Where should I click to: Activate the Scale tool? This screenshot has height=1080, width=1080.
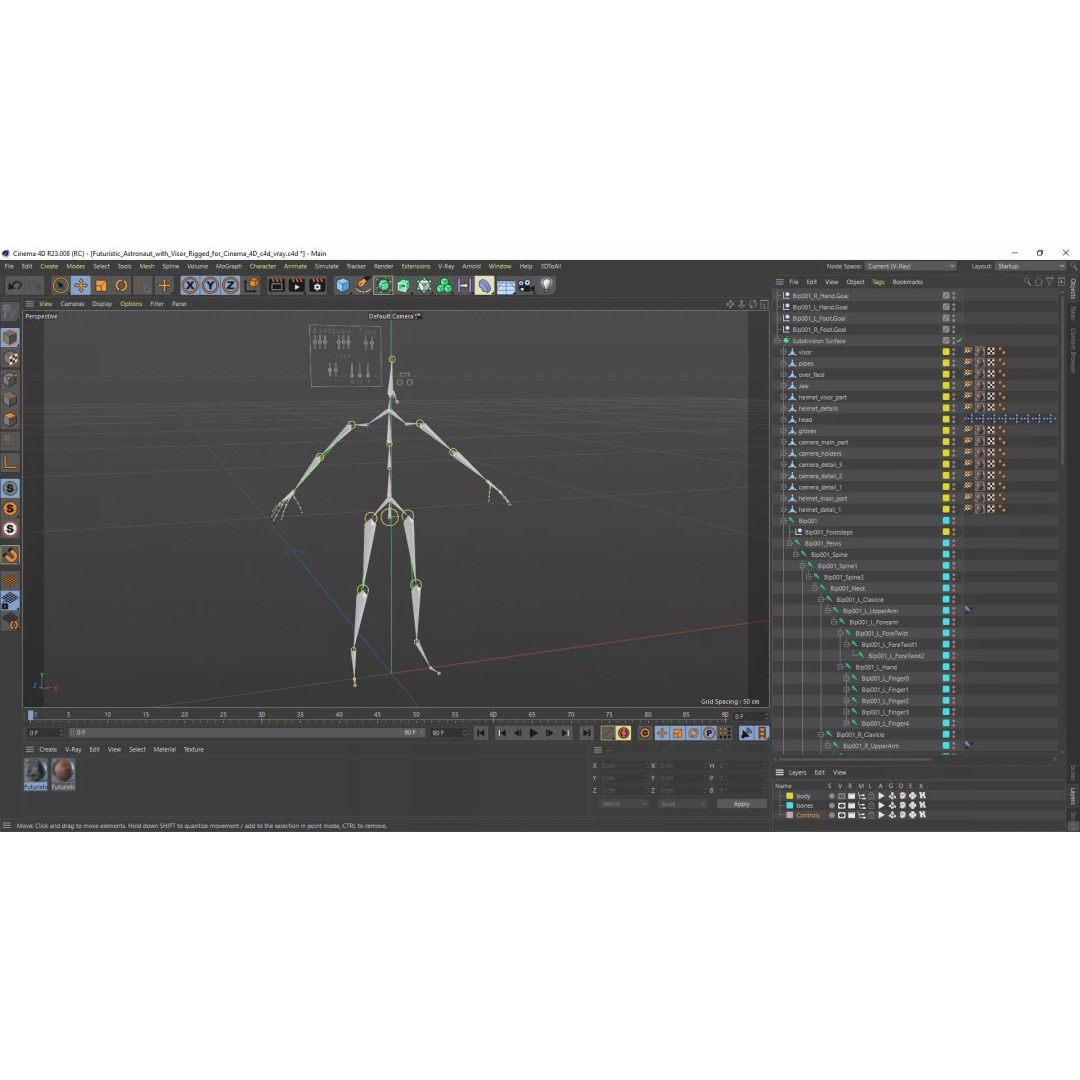(101, 285)
